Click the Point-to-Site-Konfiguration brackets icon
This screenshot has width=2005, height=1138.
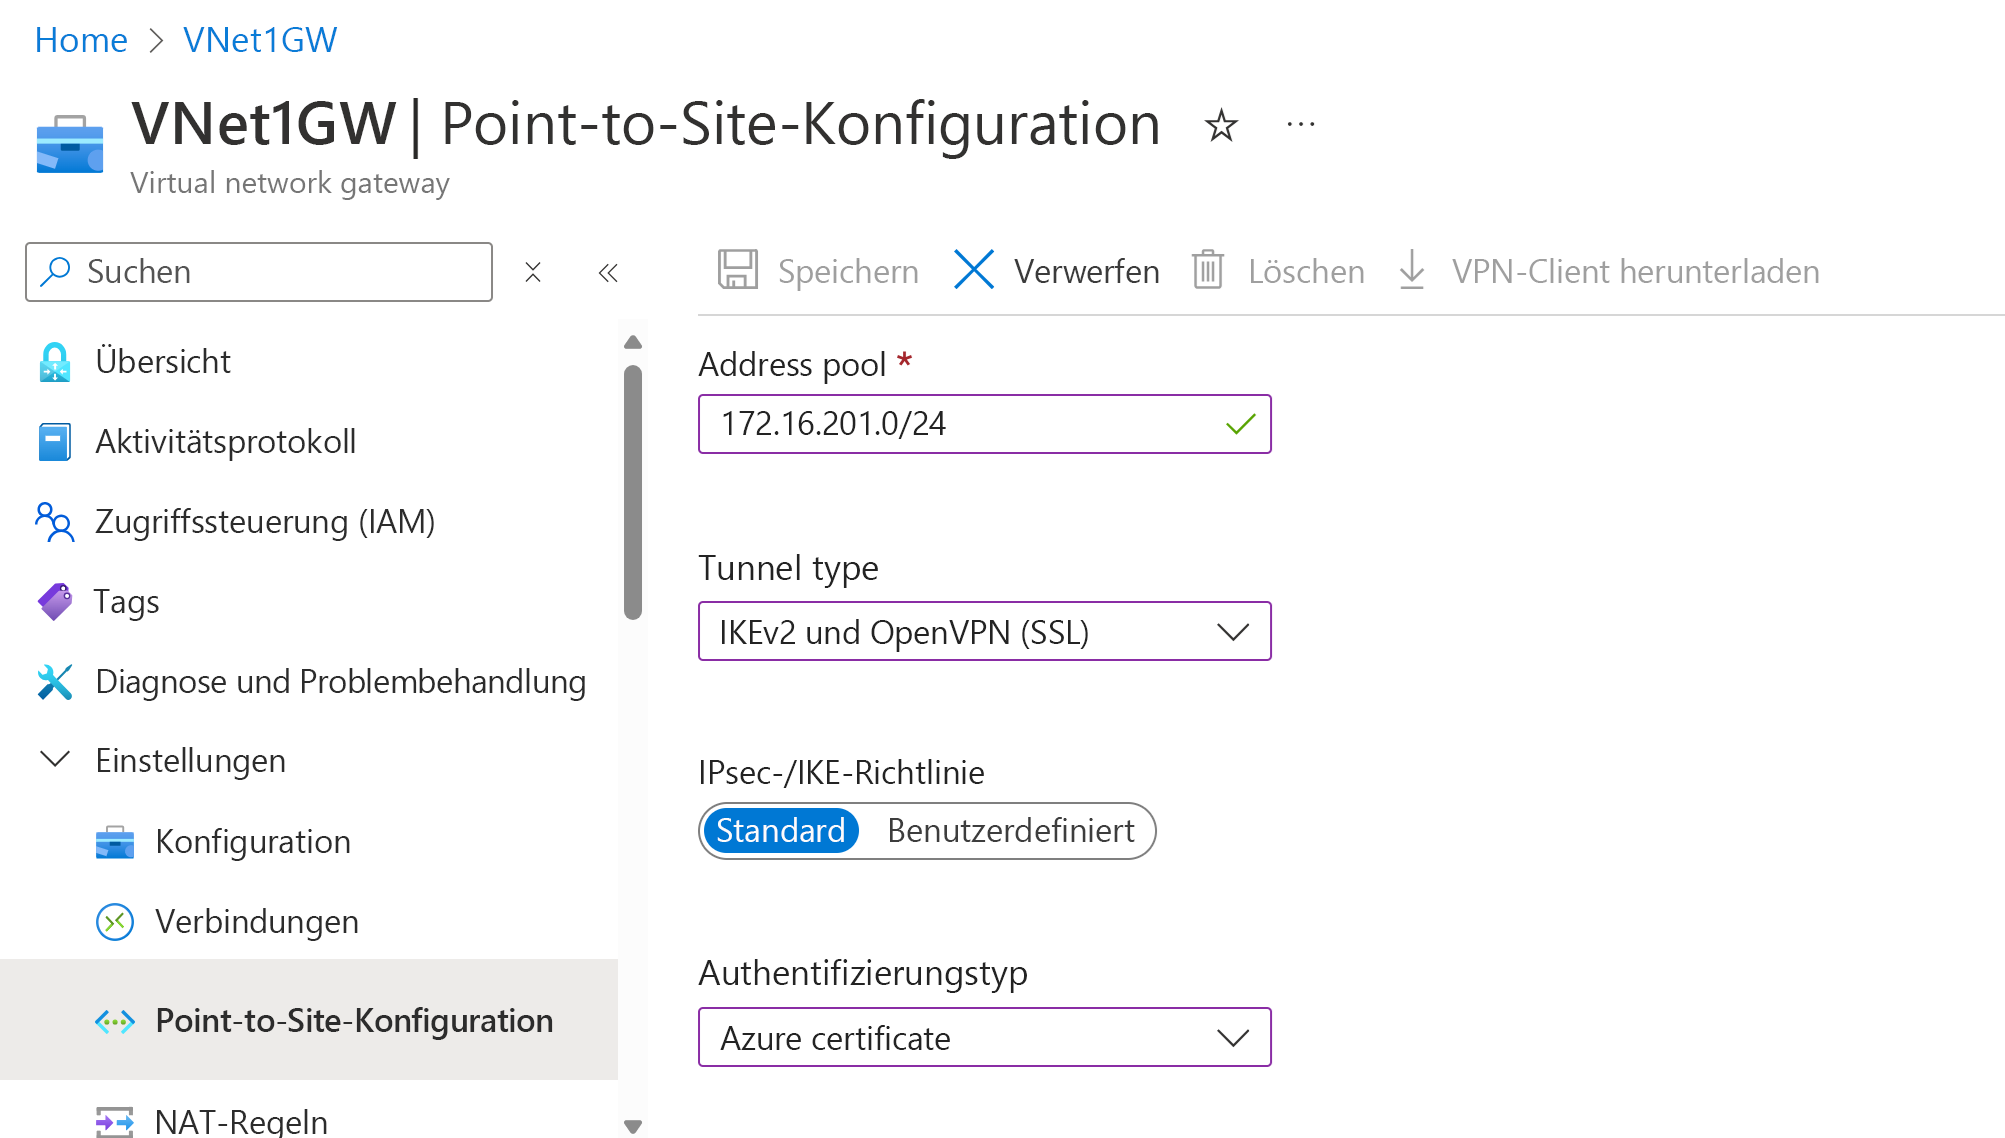point(115,1021)
